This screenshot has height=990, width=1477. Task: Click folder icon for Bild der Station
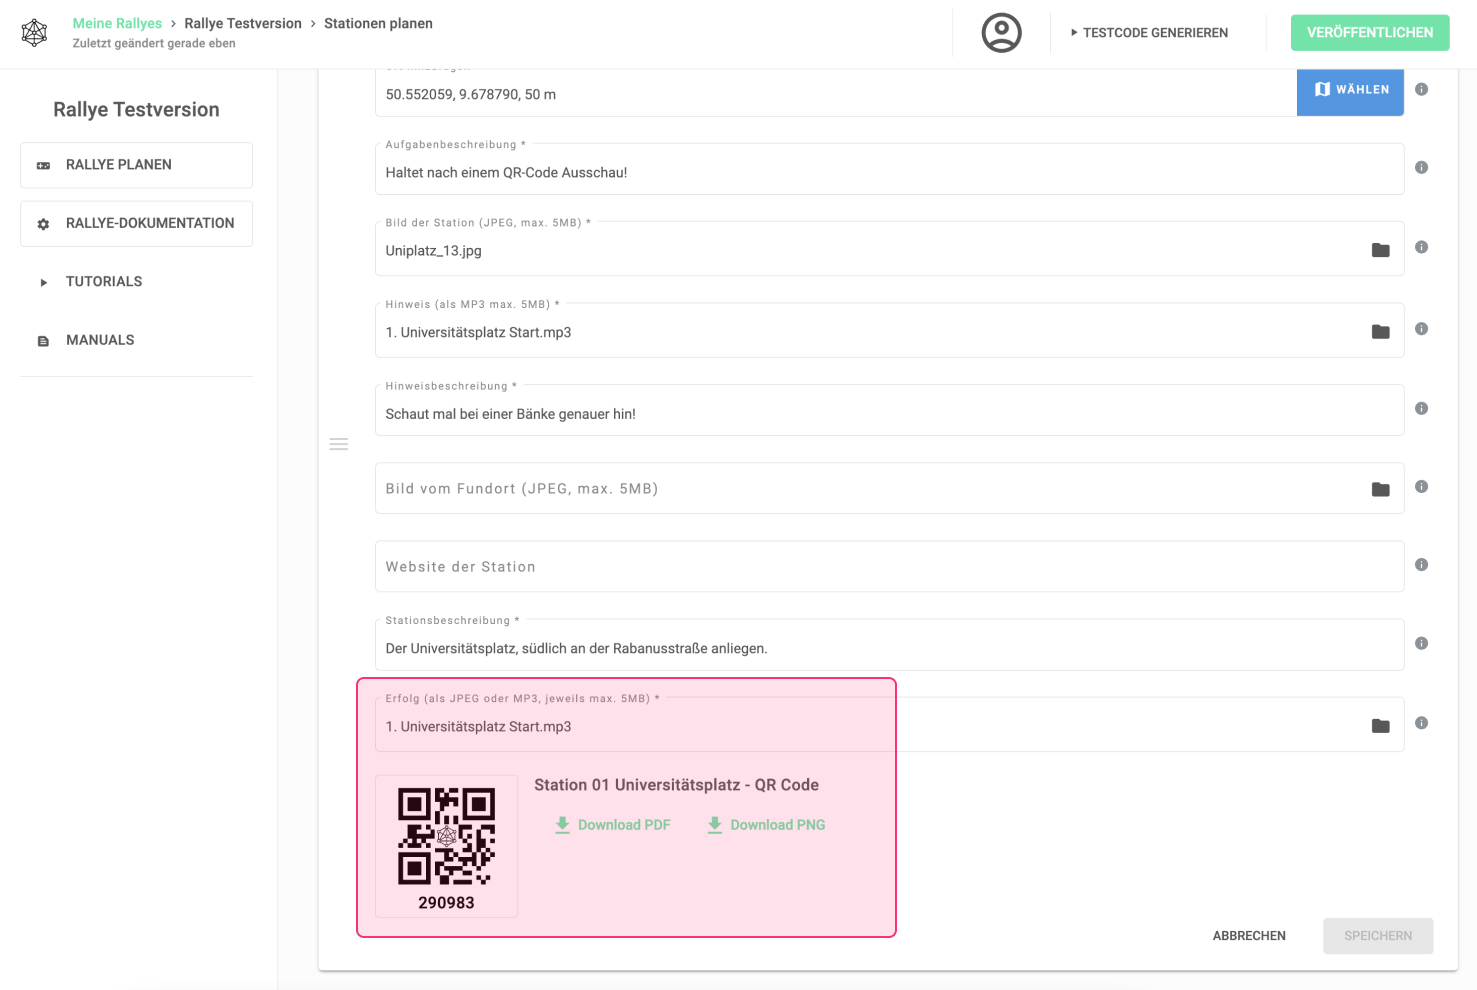tap(1380, 250)
